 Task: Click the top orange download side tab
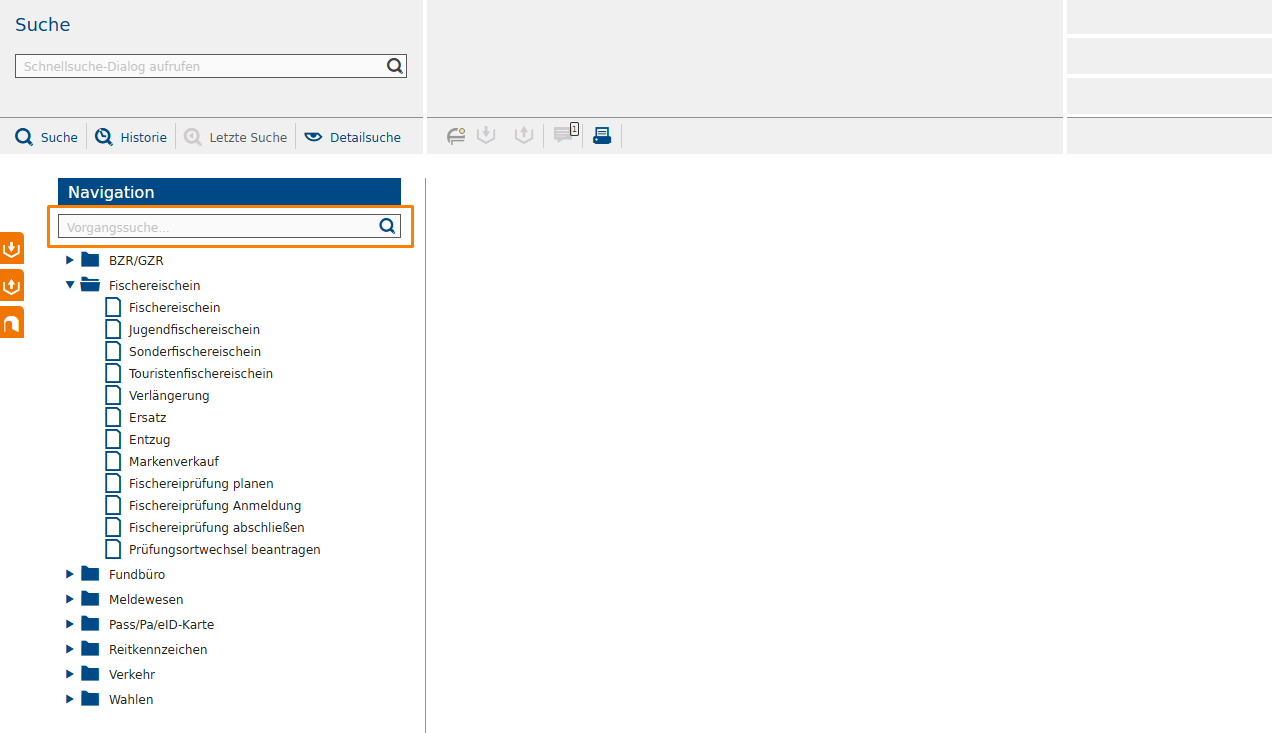point(12,248)
